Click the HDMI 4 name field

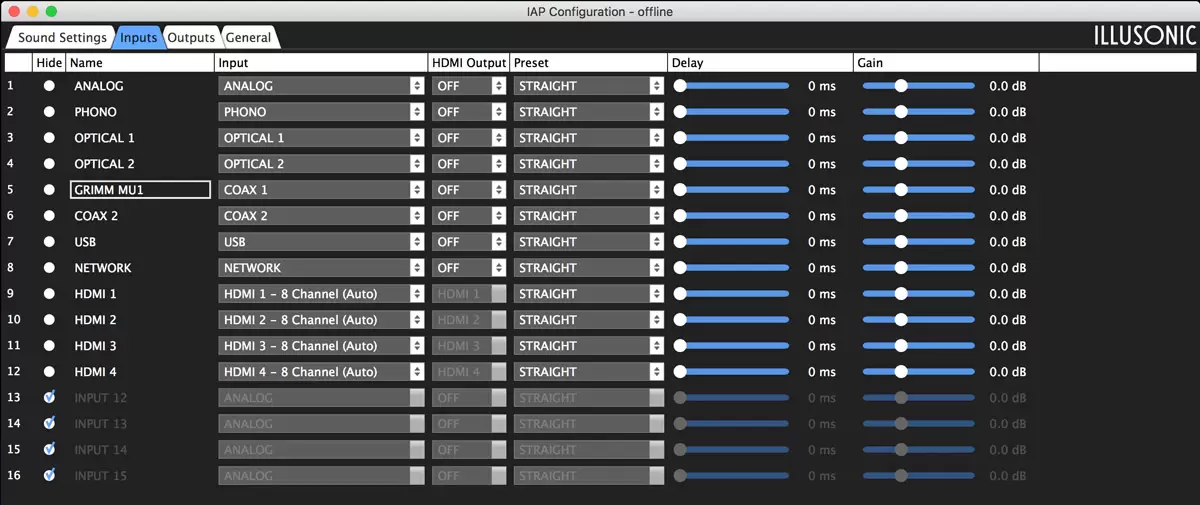coord(140,372)
